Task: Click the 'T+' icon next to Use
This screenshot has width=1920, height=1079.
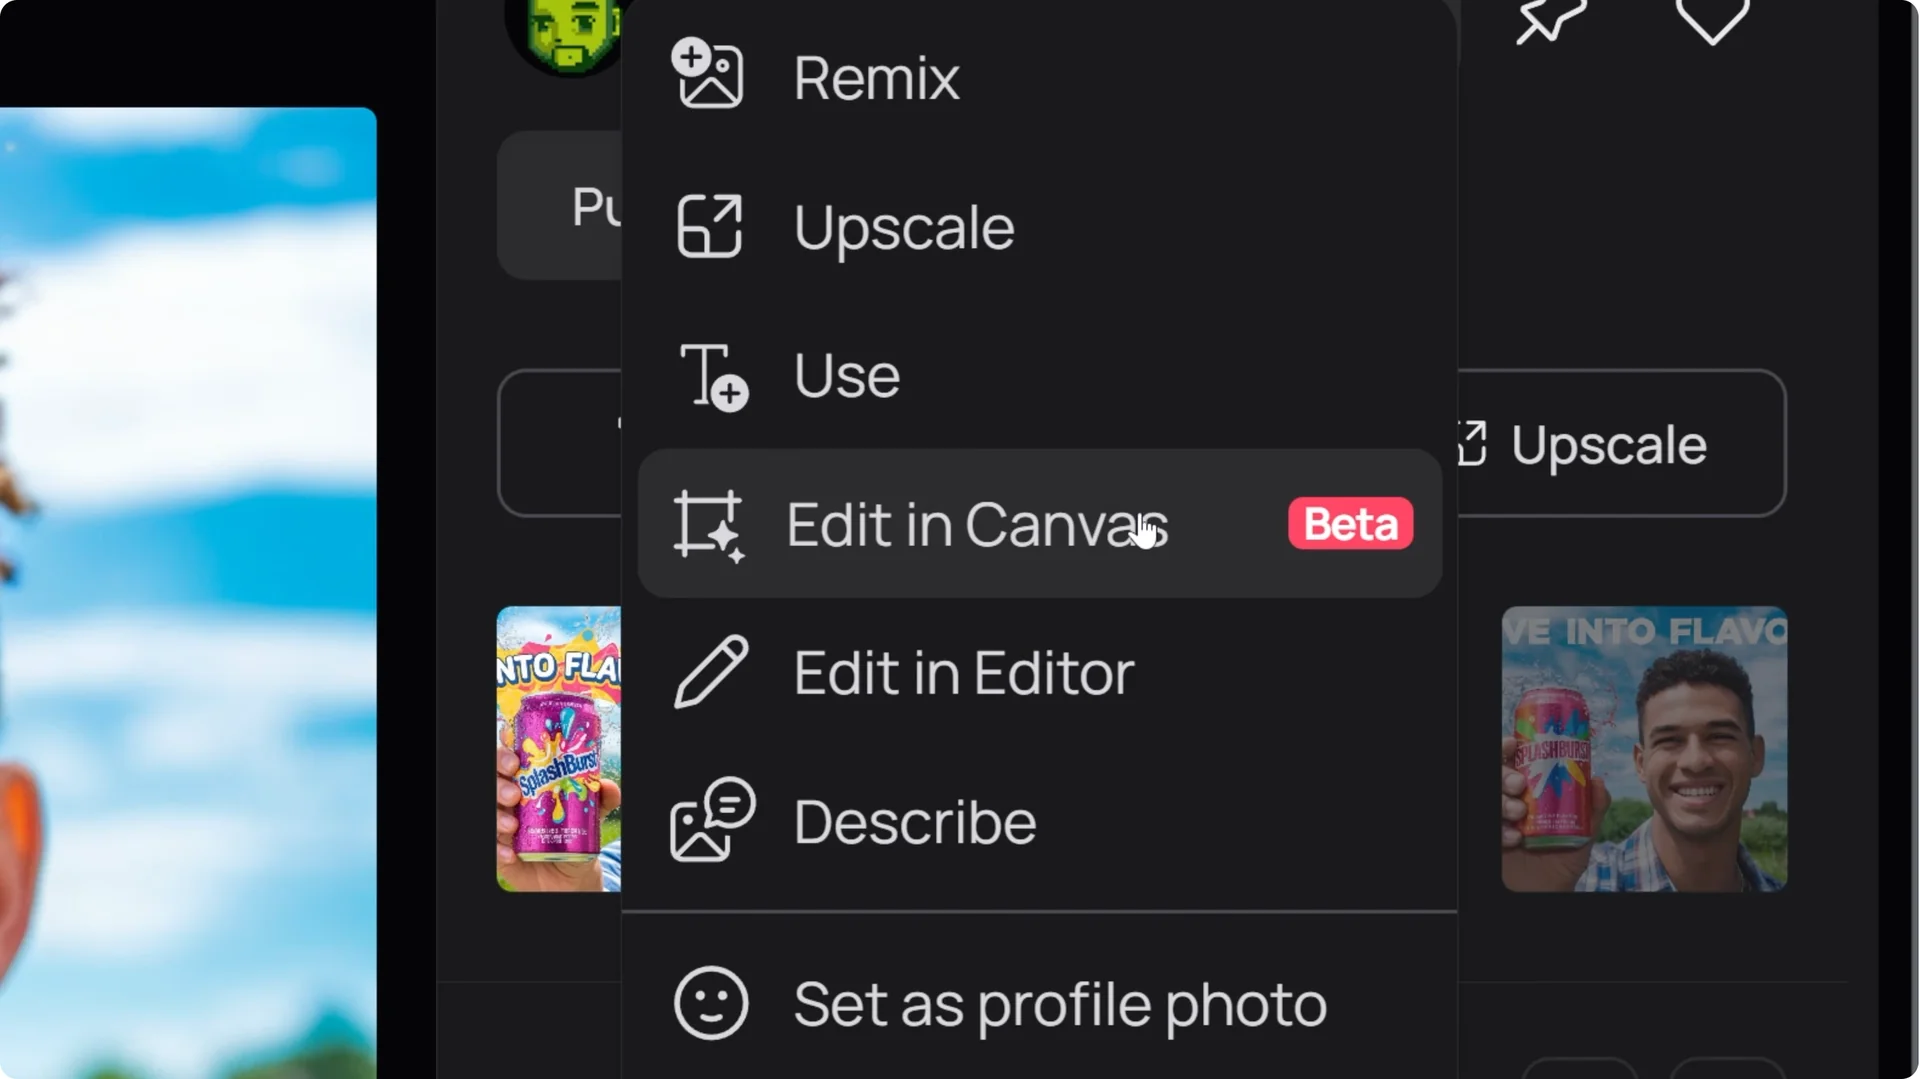Action: (x=711, y=376)
